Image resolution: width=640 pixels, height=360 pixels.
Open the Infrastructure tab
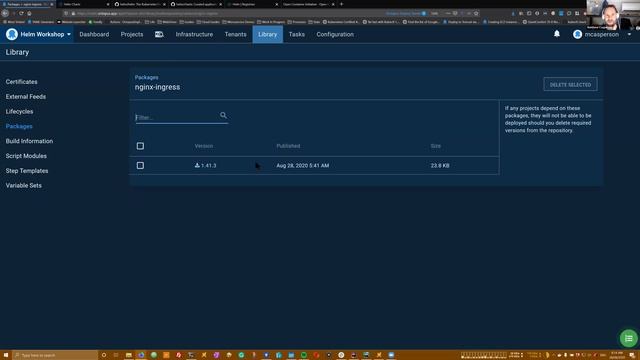click(194, 35)
